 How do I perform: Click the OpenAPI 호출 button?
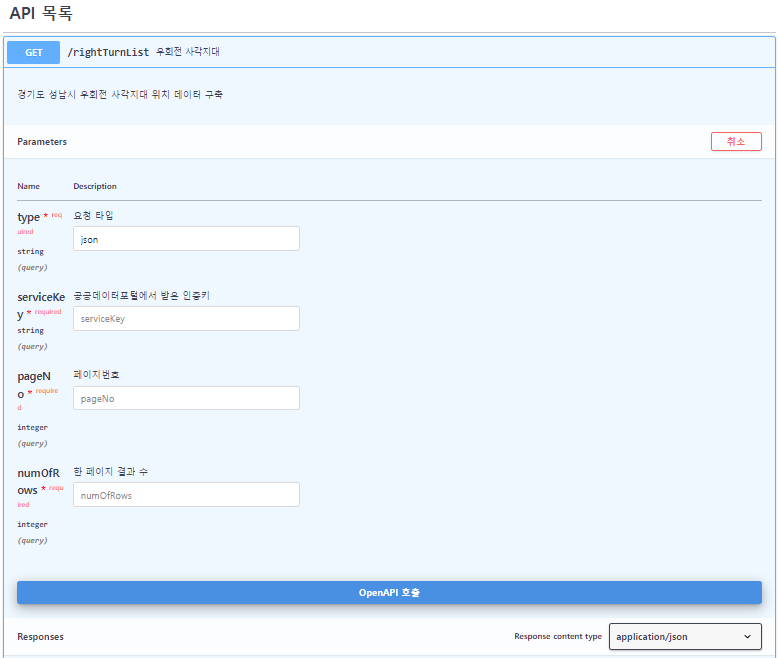pos(389,592)
